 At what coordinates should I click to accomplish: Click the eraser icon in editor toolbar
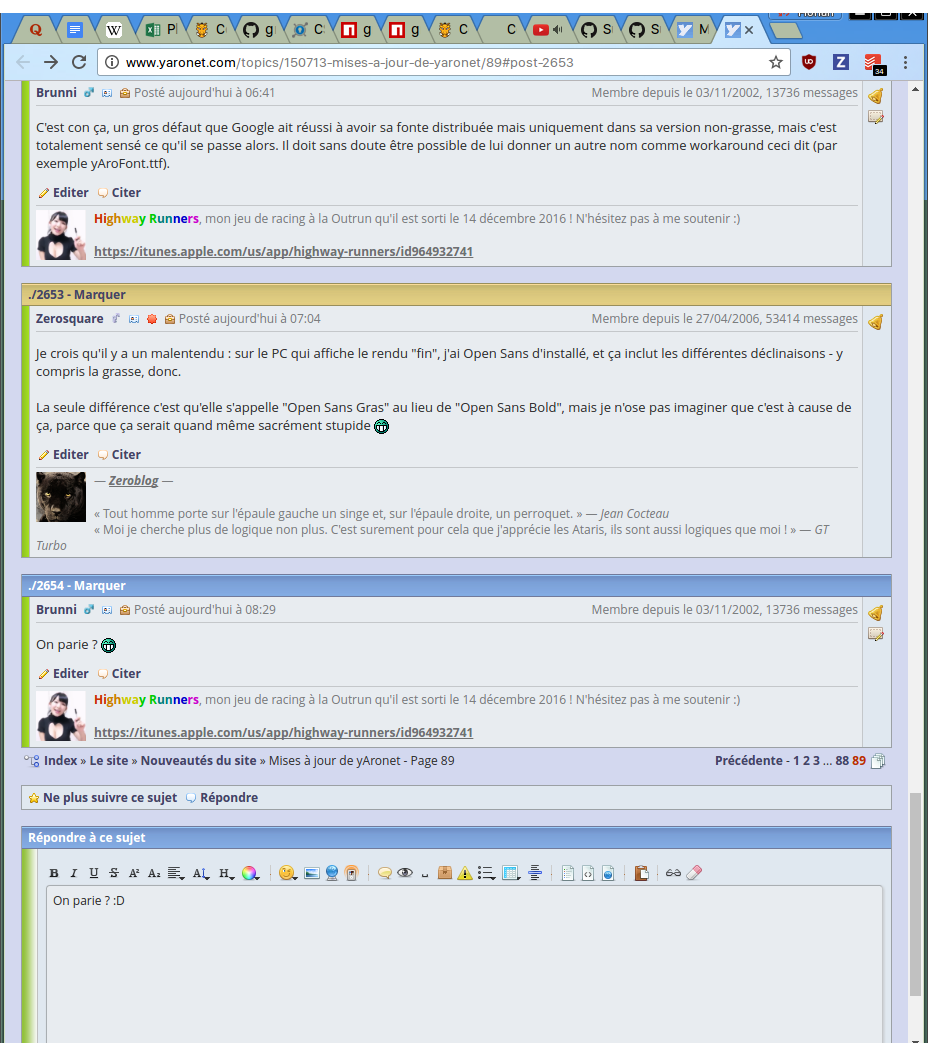pos(695,873)
